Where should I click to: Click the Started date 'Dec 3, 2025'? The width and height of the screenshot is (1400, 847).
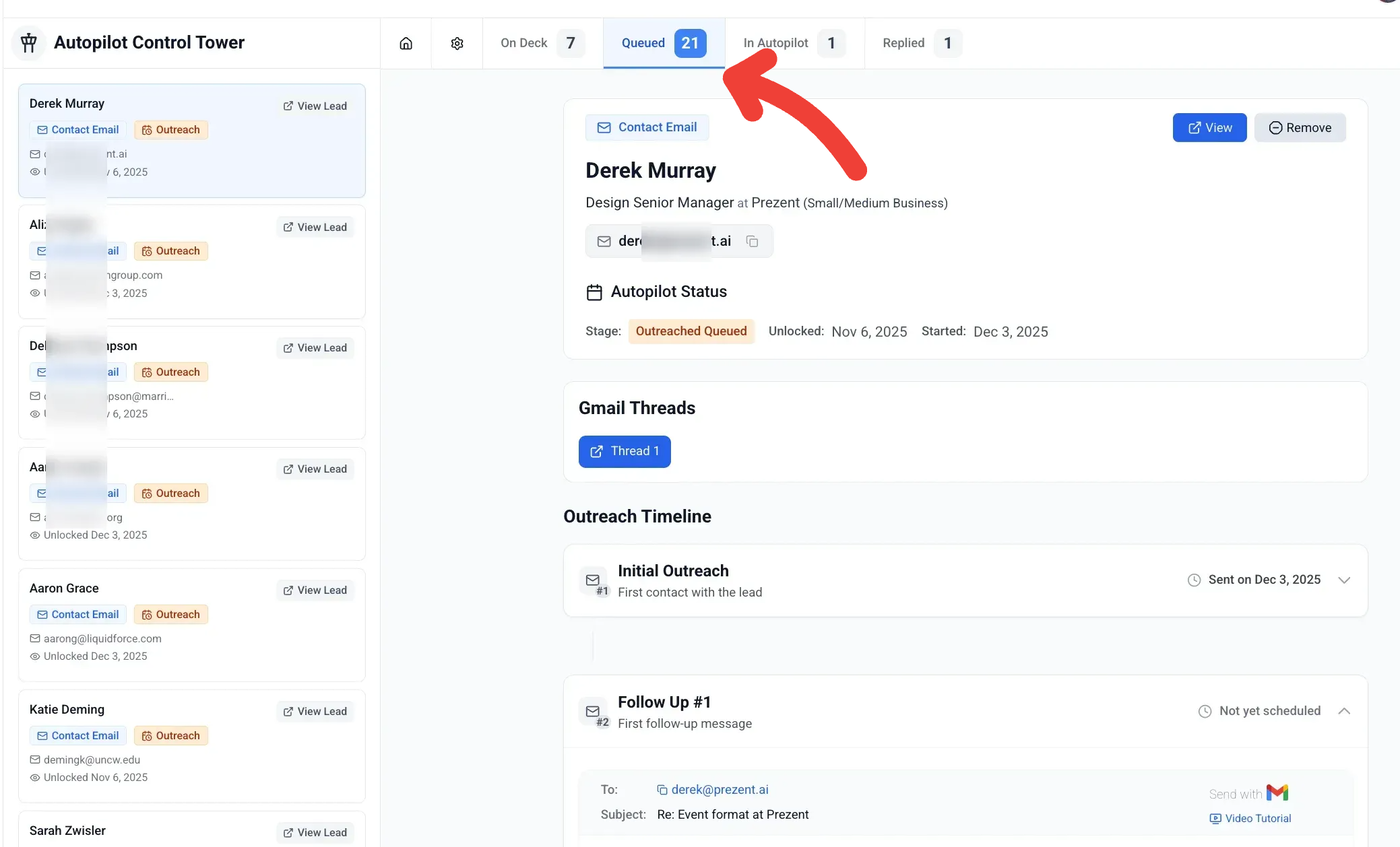pos(1011,332)
